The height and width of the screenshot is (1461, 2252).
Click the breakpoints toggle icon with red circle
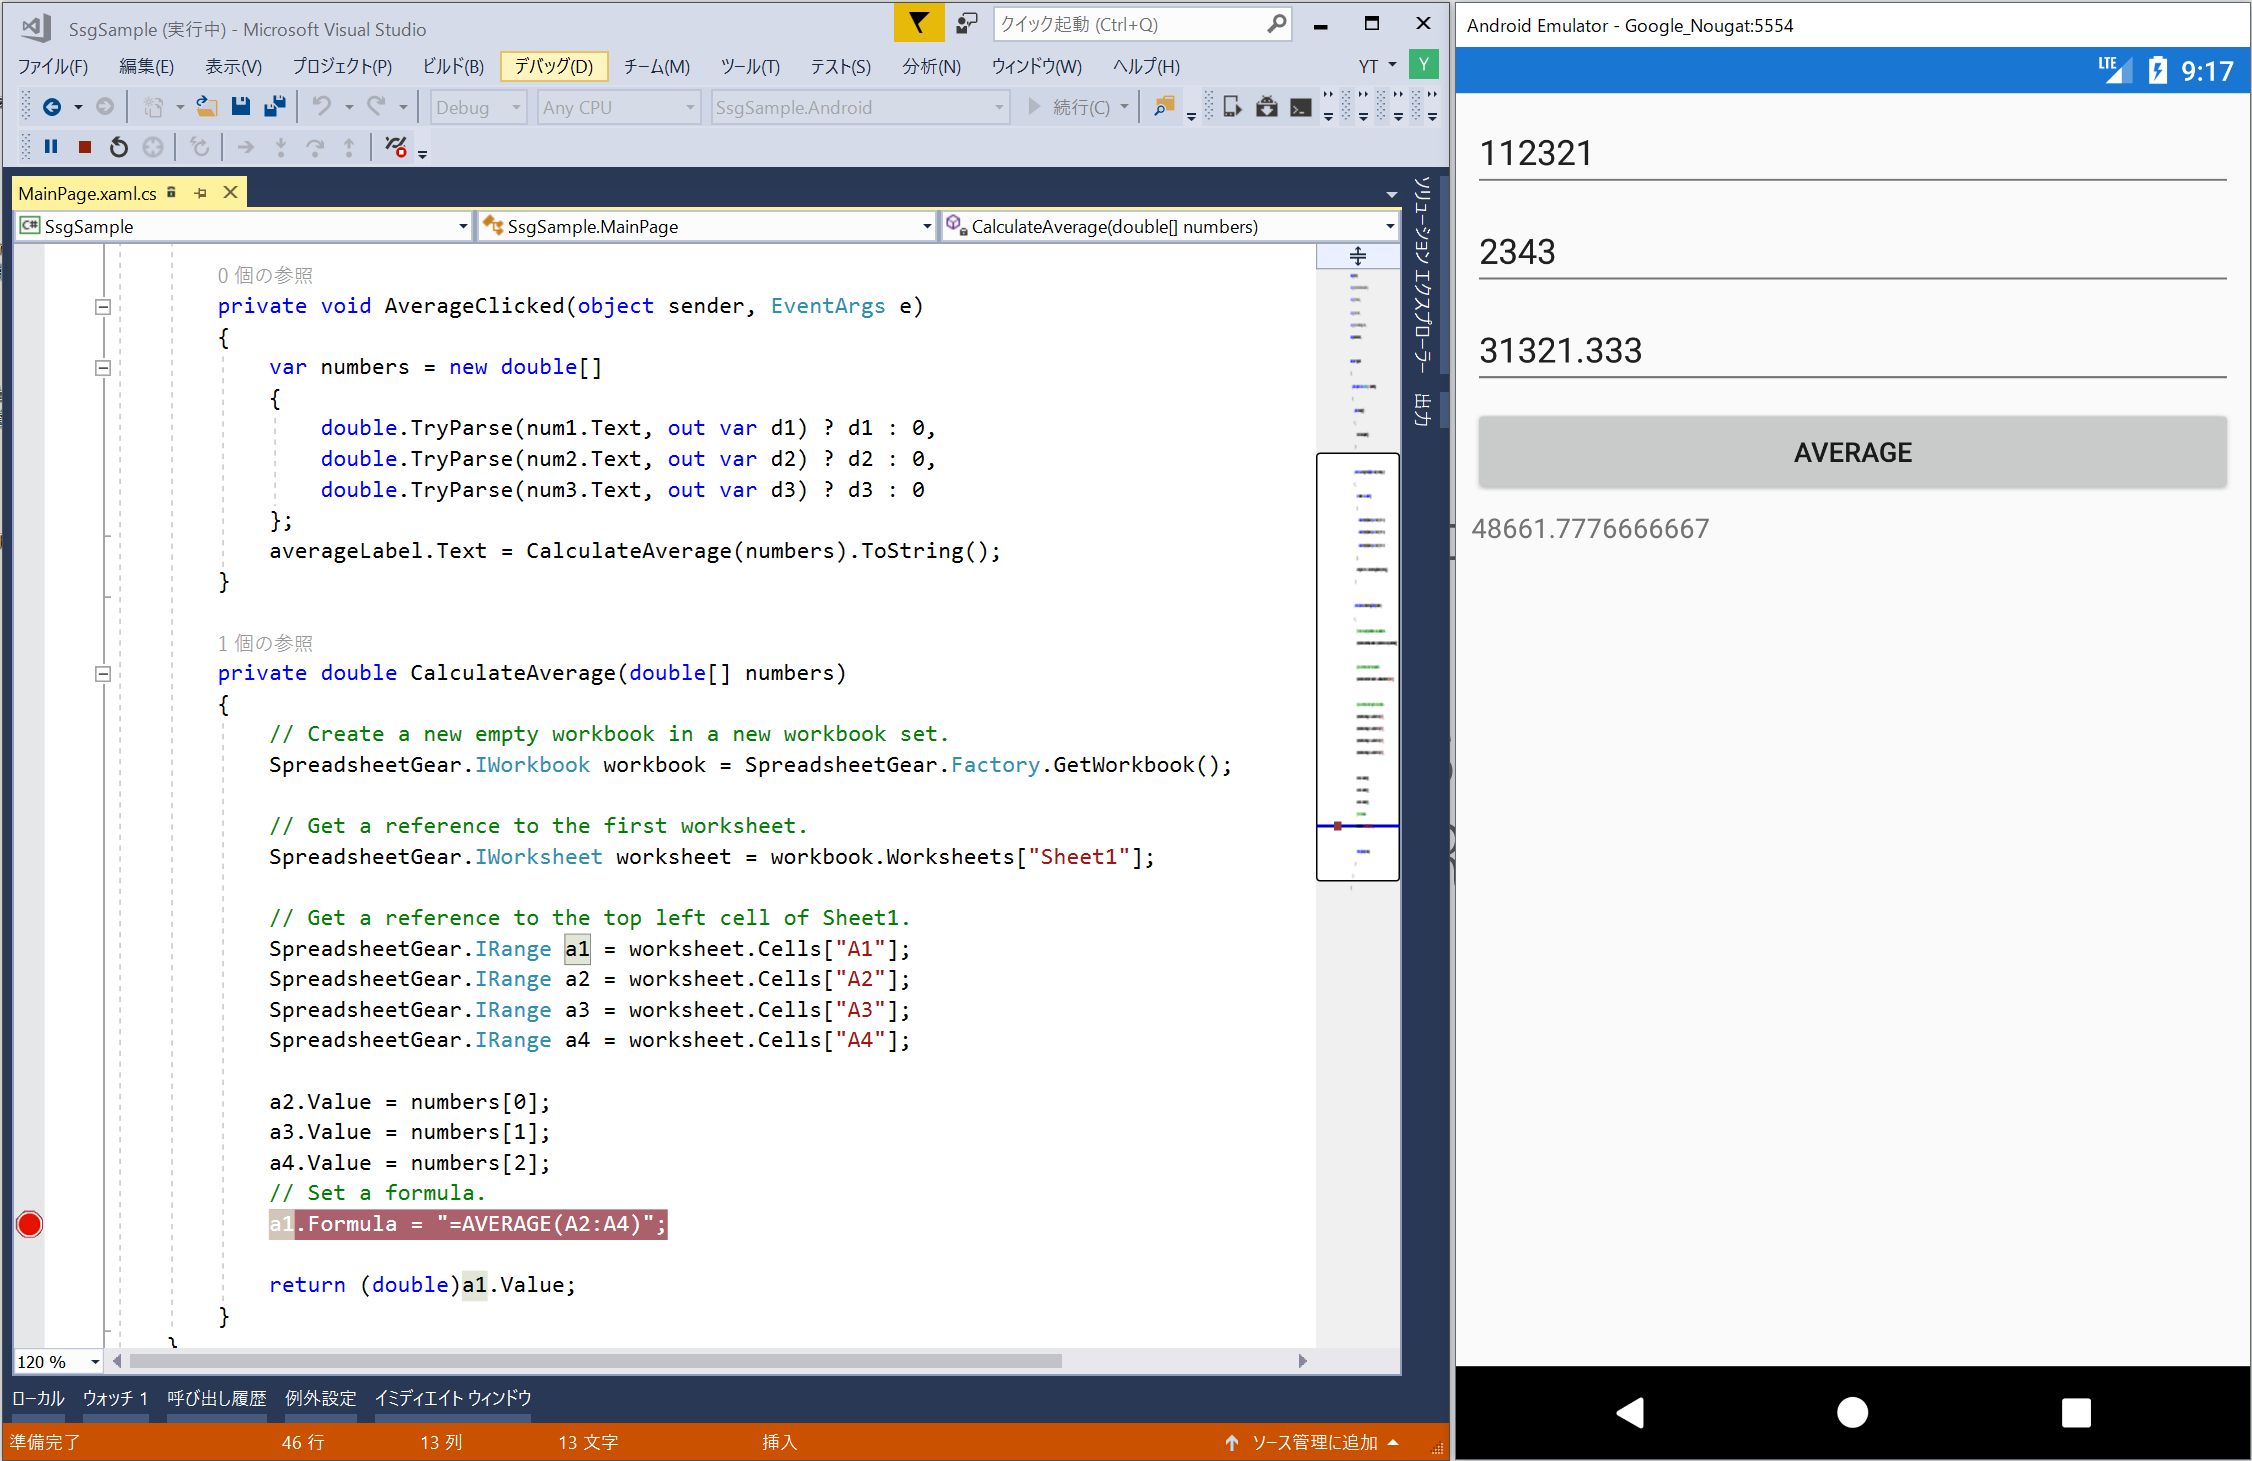(x=396, y=147)
